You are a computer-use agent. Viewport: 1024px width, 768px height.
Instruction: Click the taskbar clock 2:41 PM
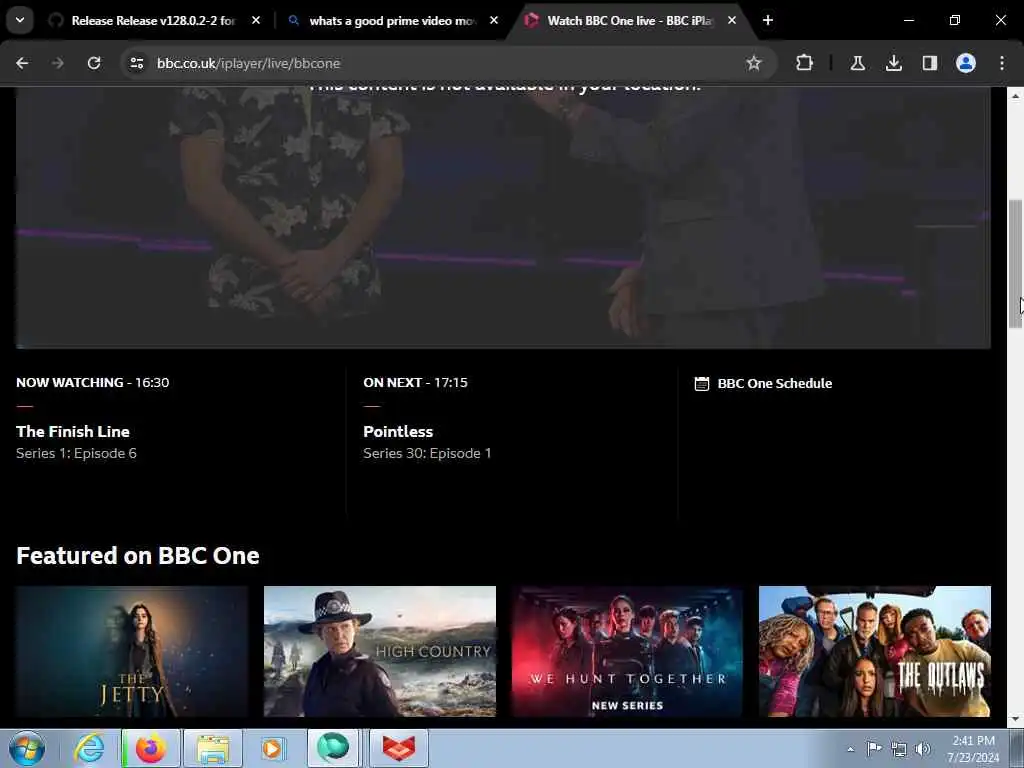(x=974, y=749)
